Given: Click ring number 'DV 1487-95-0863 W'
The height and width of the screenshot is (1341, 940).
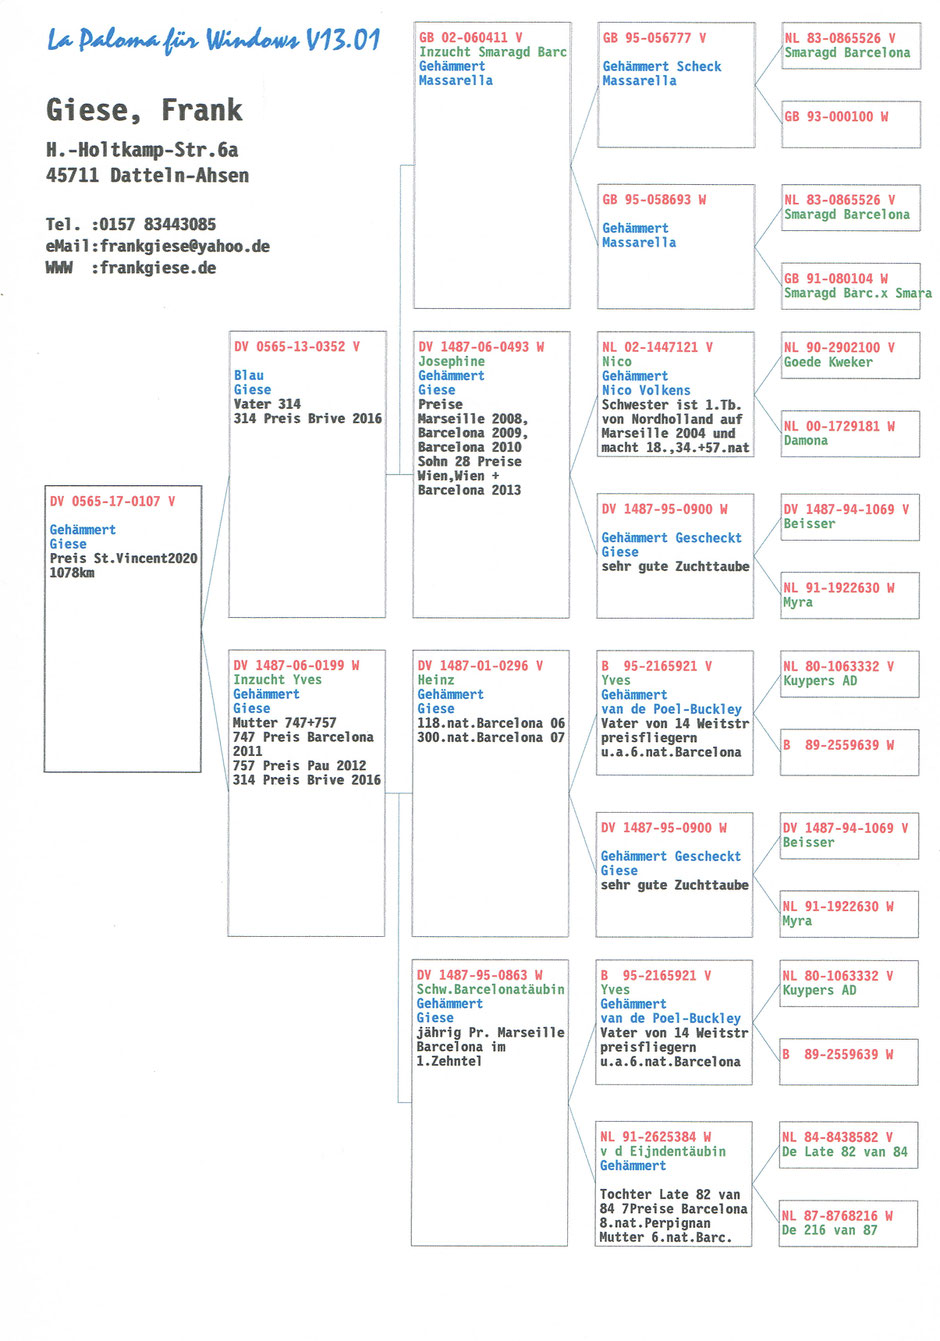Looking at the screenshot, I should (x=480, y=975).
